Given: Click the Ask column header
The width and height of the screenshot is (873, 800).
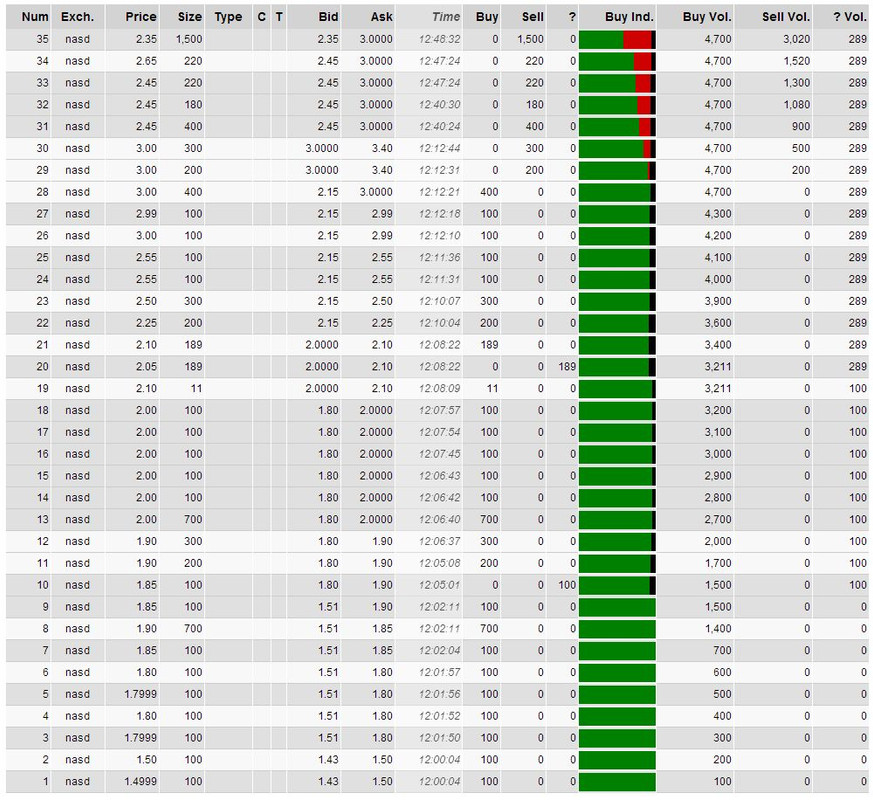Looking at the screenshot, I should pos(381,17).
